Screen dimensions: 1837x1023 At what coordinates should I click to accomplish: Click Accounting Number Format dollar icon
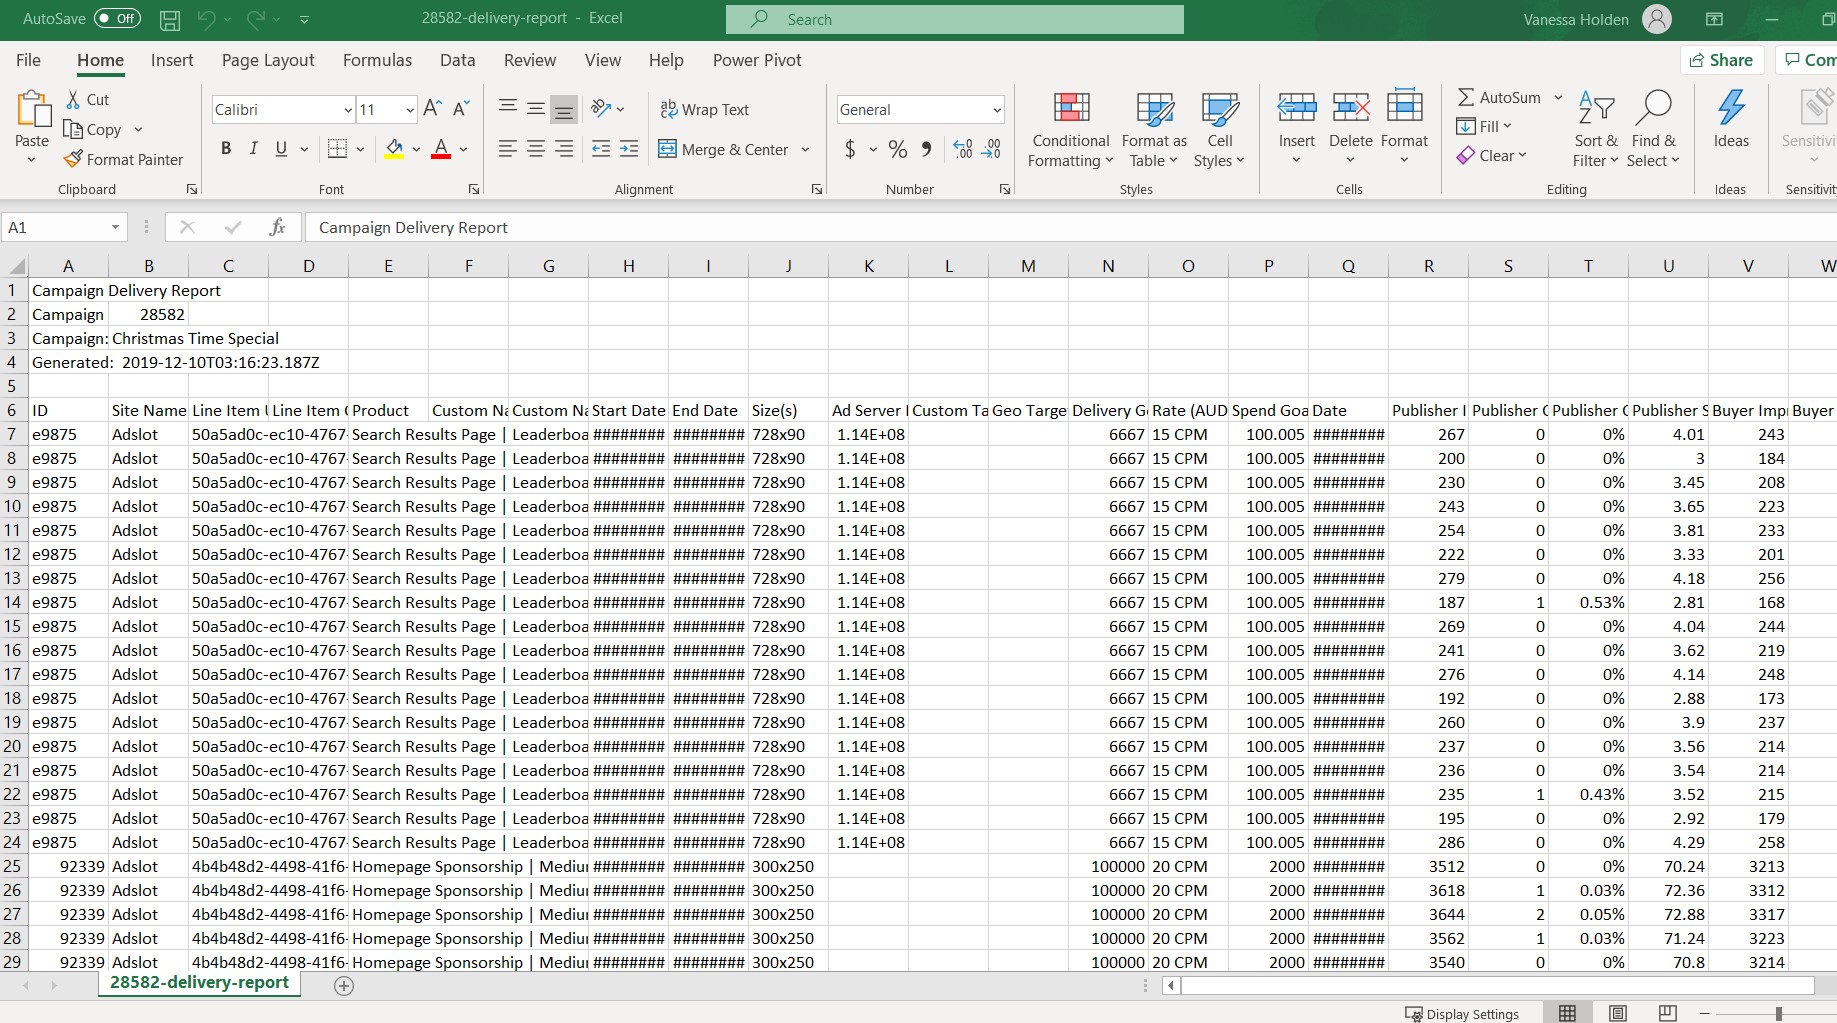coord(850,149)
